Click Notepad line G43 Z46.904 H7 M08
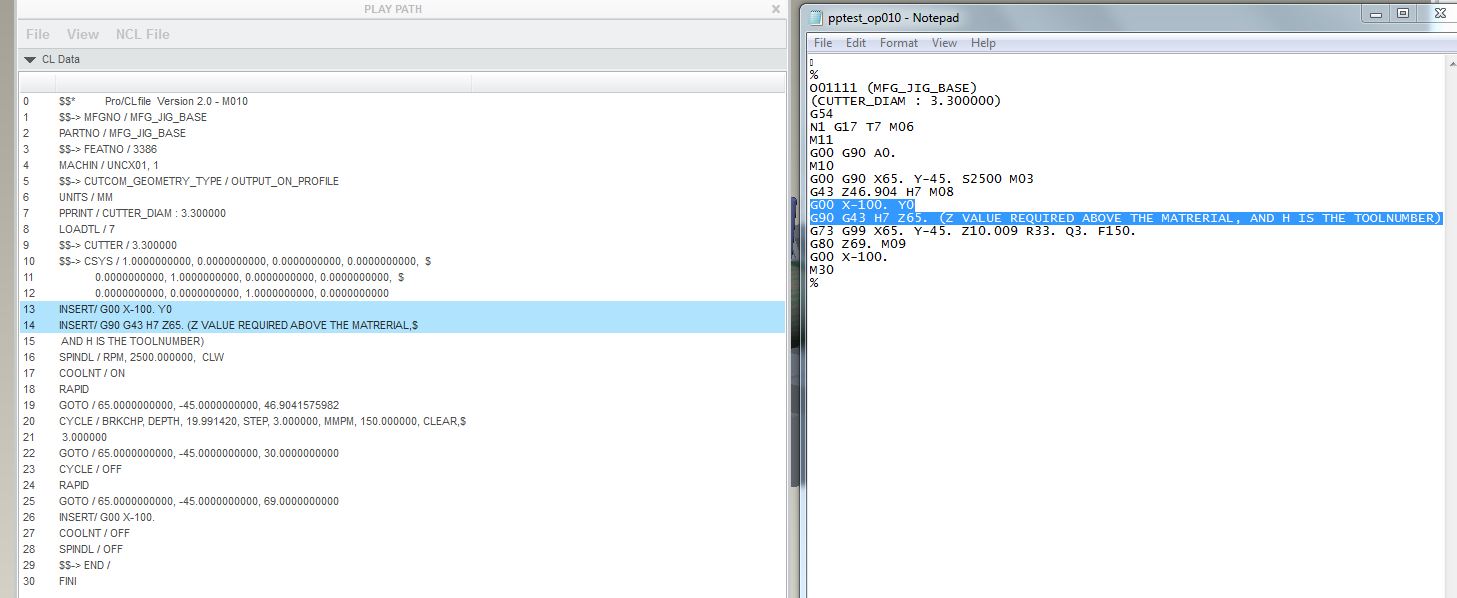1457x598 pixels. 882,192
